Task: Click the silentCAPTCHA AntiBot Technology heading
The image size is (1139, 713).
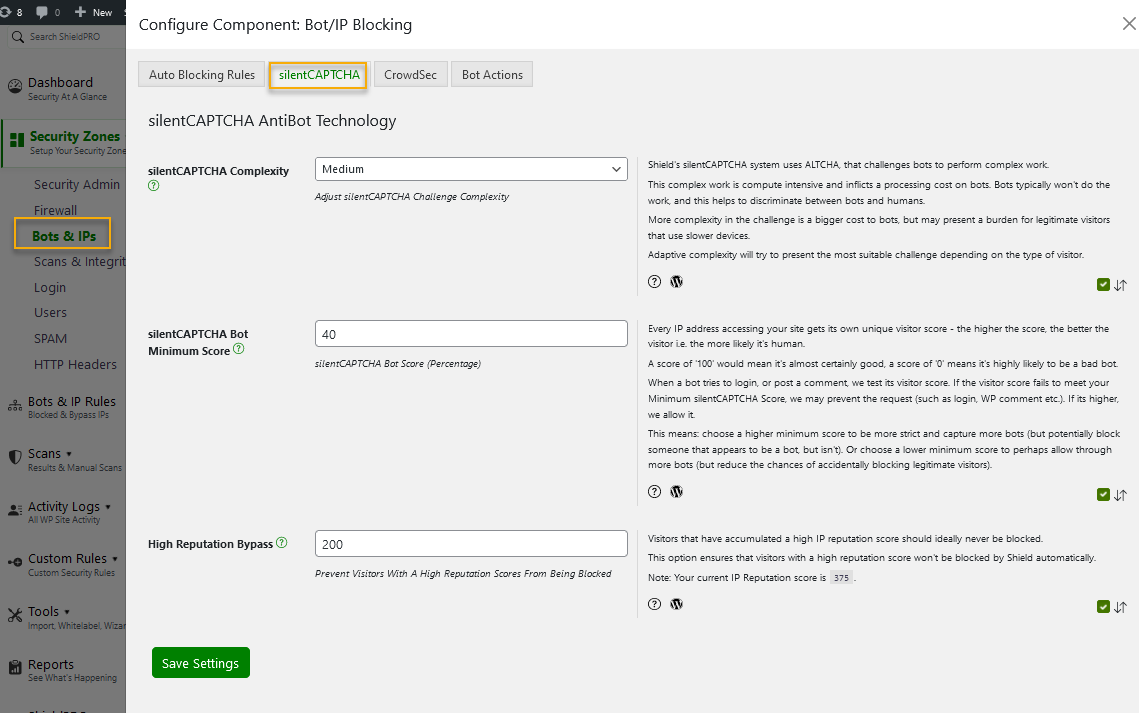Action: pyautogui.click(x=272, y=121)
